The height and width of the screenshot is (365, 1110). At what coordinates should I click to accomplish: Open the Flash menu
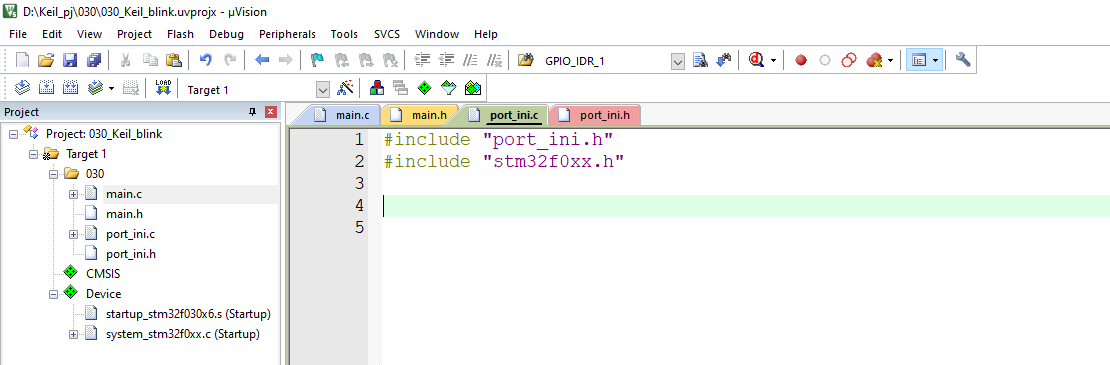(x=181, y=34)
